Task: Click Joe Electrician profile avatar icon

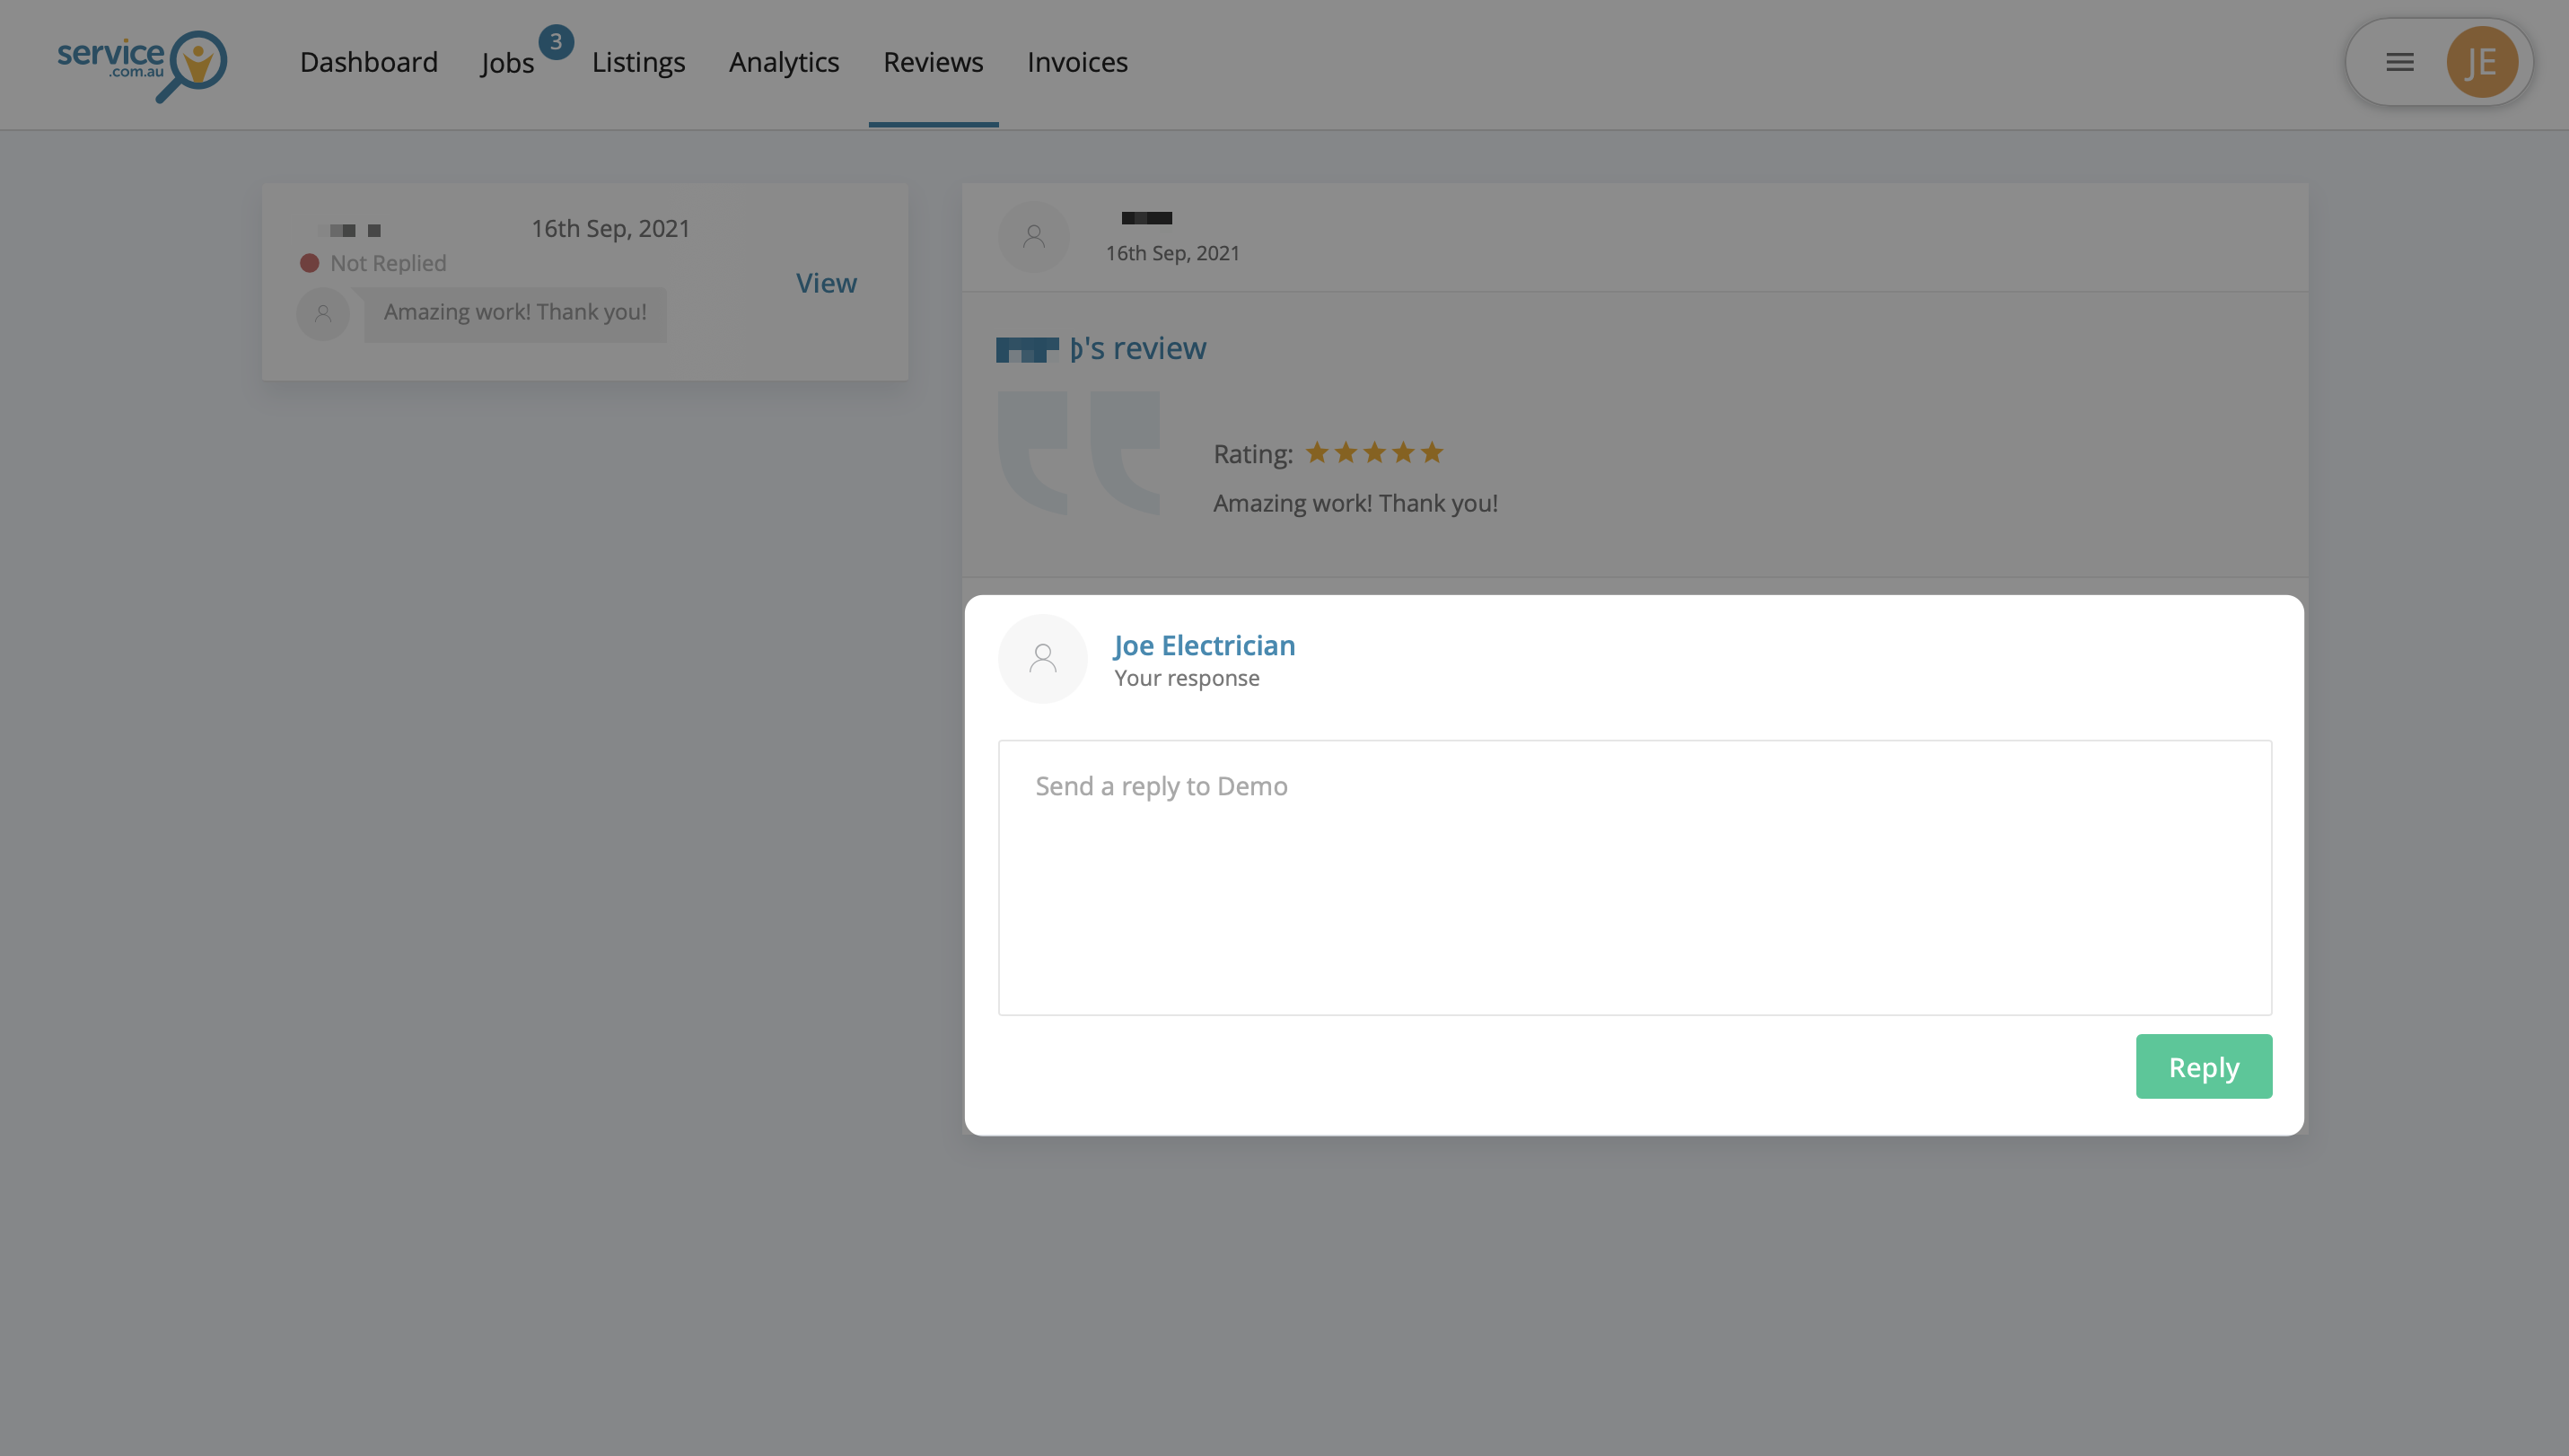Action: (1042, 658)
